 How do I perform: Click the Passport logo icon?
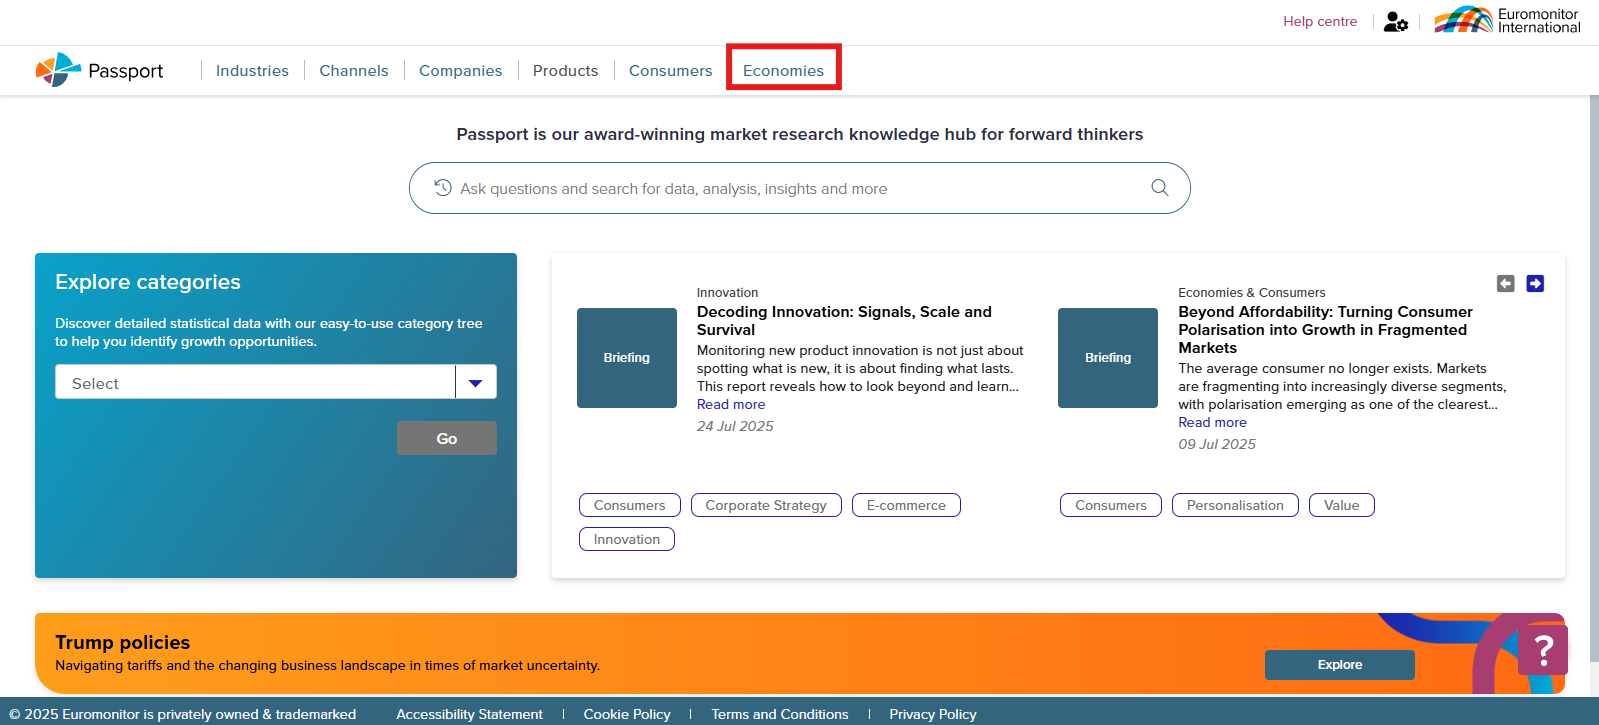point(58,70)
